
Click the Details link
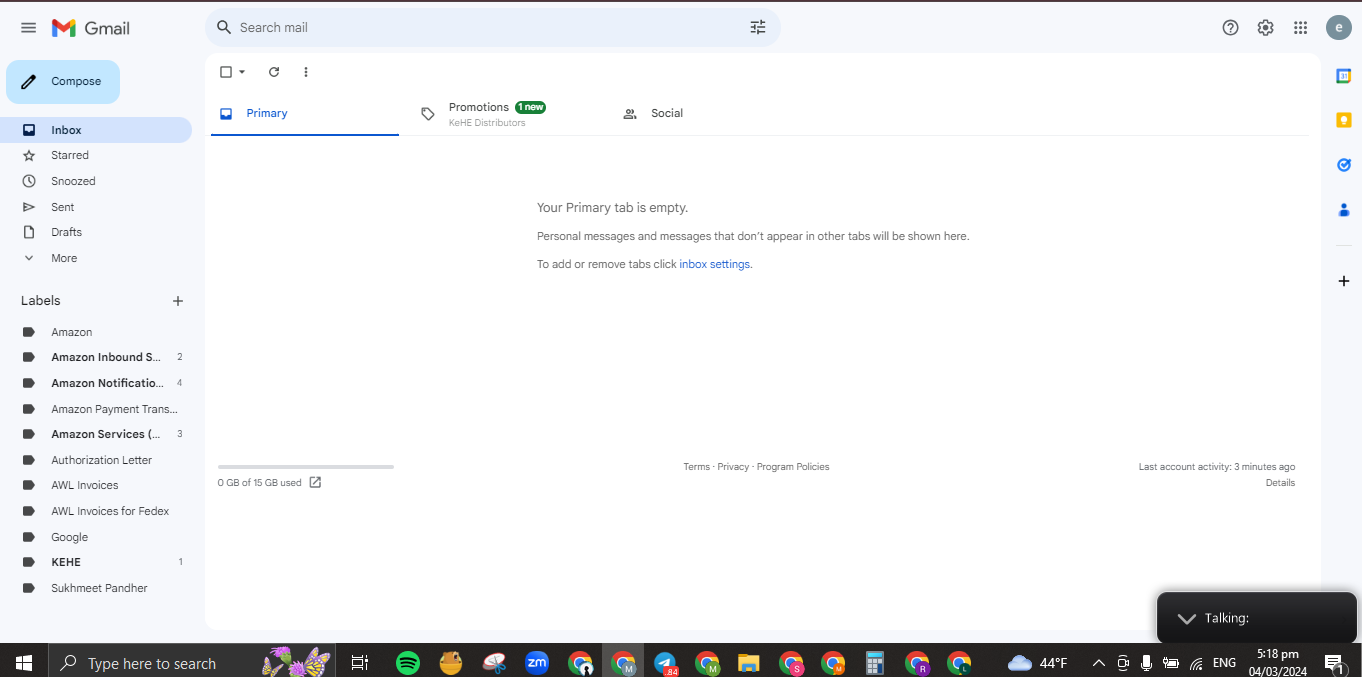[1280, 483]
